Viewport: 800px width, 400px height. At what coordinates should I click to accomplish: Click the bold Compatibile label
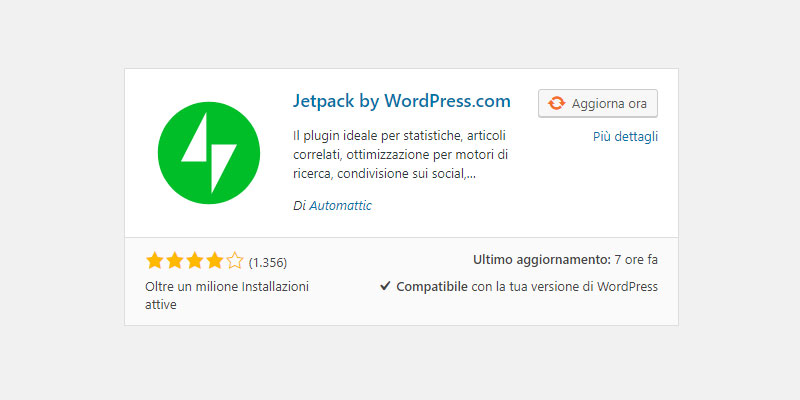click(432, 287)
